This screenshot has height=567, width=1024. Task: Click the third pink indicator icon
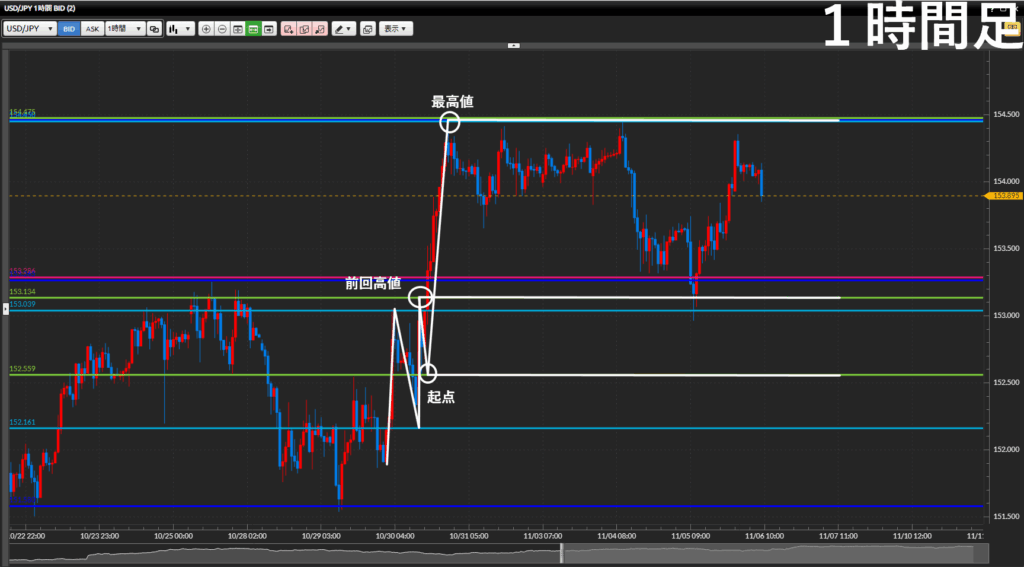click(320, 29)
